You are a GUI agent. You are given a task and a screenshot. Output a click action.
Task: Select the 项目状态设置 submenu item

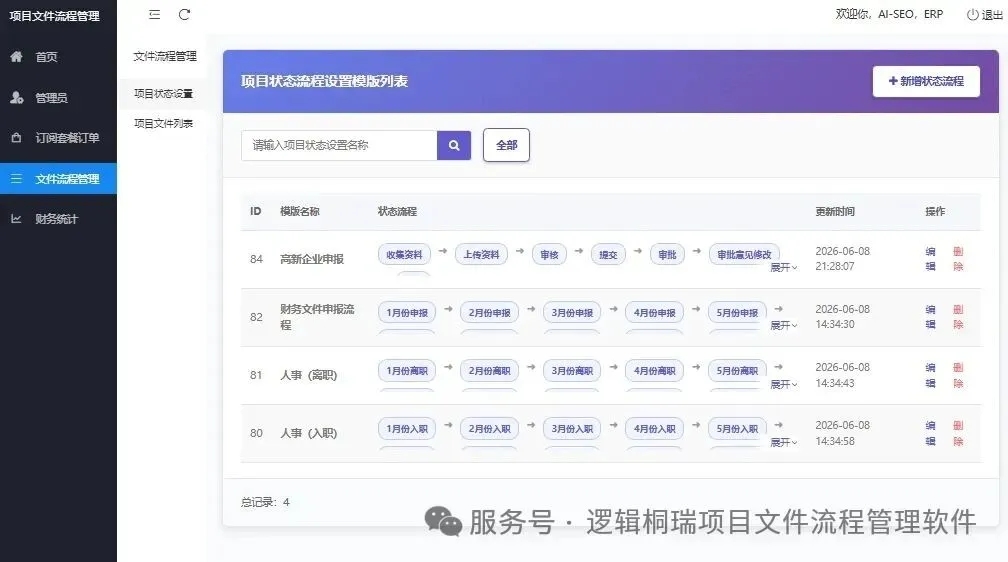(163, 94)
